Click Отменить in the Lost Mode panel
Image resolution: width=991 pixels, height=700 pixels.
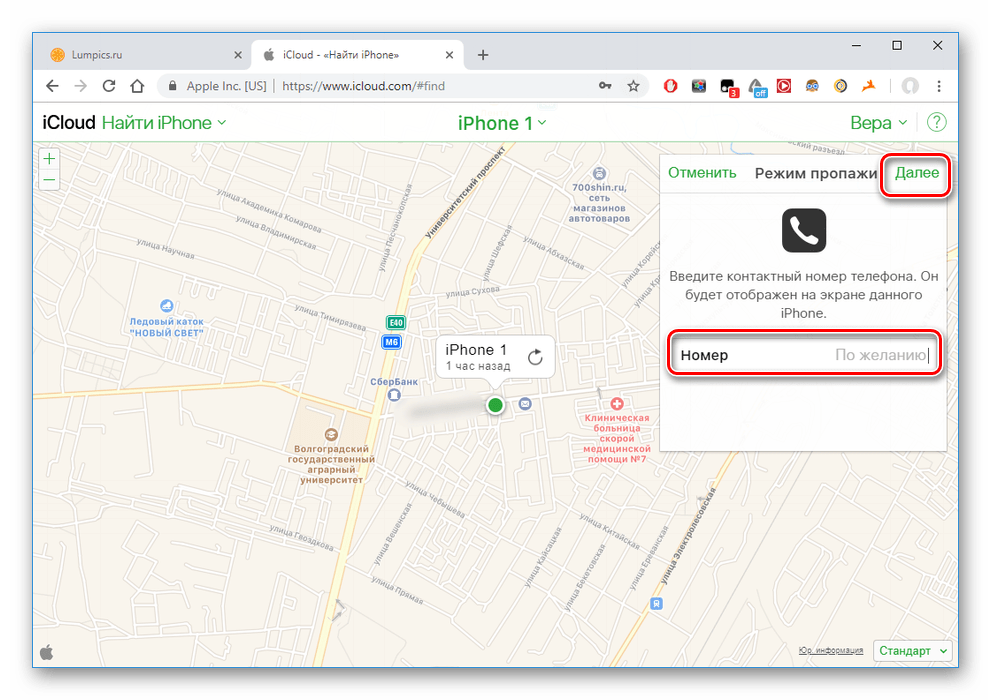[x=702, y=172]
